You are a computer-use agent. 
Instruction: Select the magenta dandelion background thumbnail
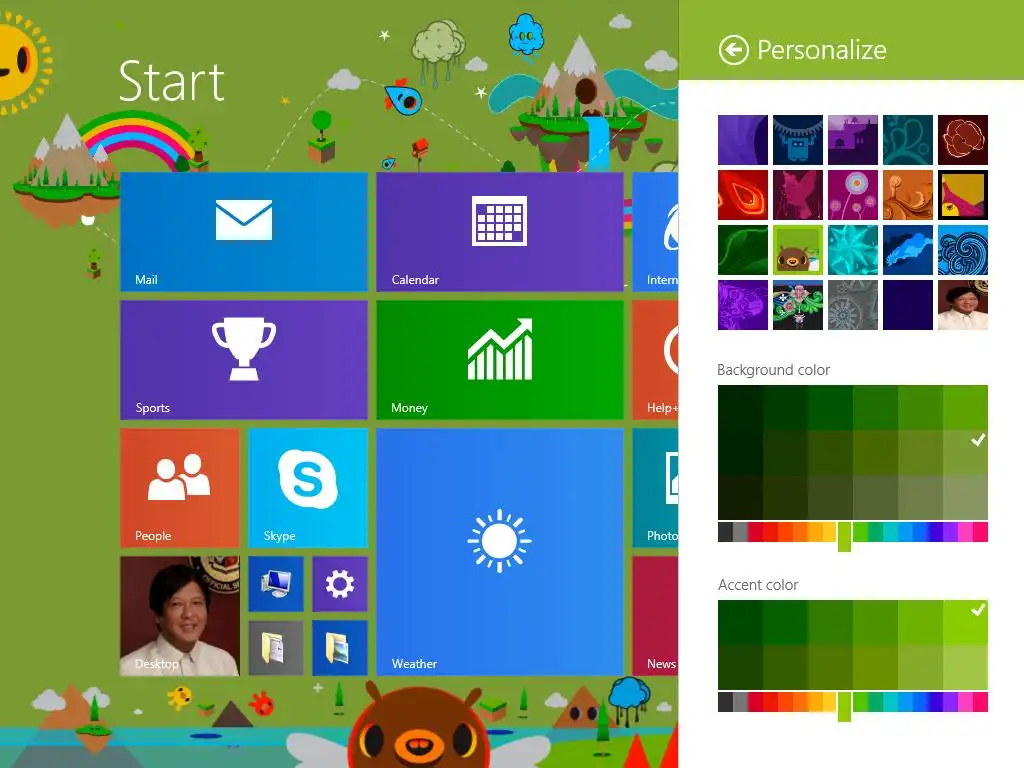tap(853, 195)
